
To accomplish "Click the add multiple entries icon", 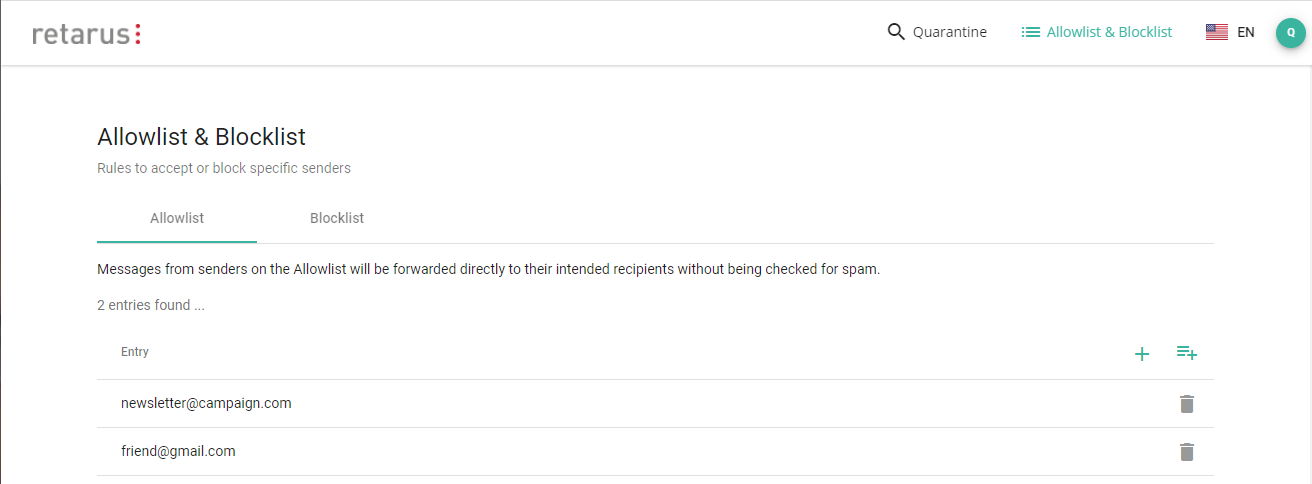I will pyautogui.click(x=1187, y=352).
